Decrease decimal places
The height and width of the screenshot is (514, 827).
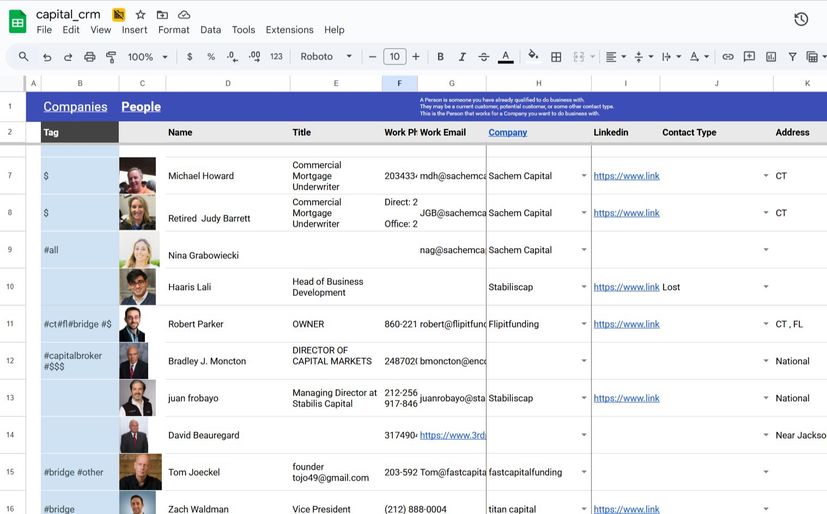[x=232, y=57]
